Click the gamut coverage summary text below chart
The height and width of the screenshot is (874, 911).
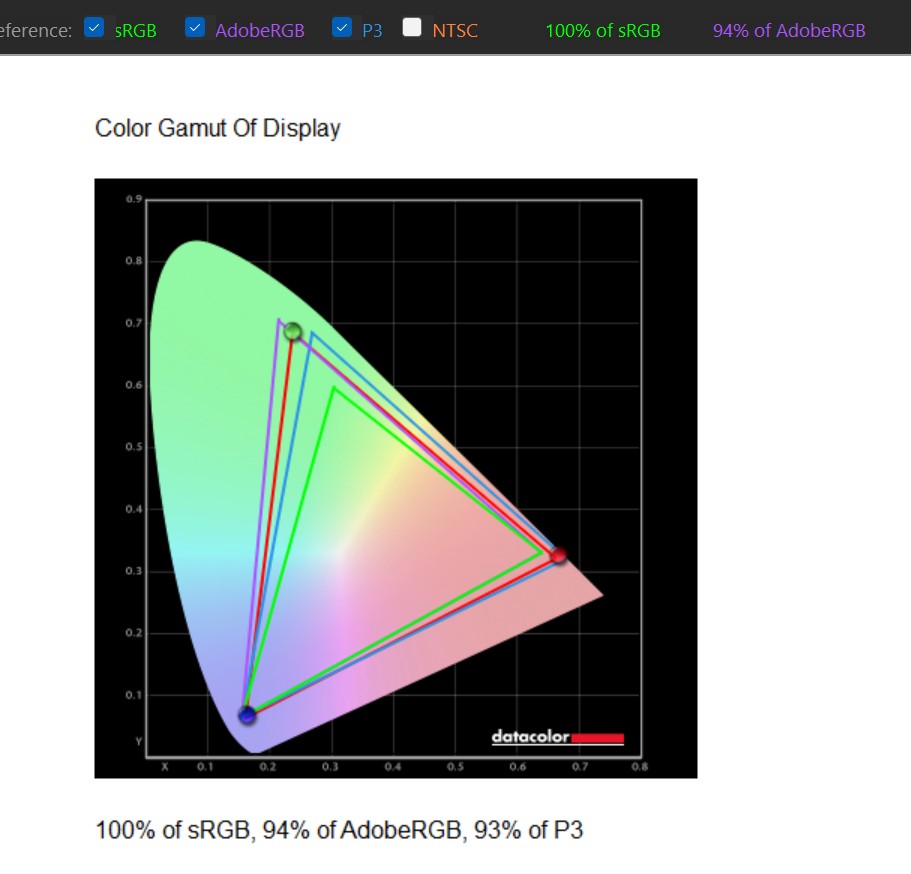[339, 830]
